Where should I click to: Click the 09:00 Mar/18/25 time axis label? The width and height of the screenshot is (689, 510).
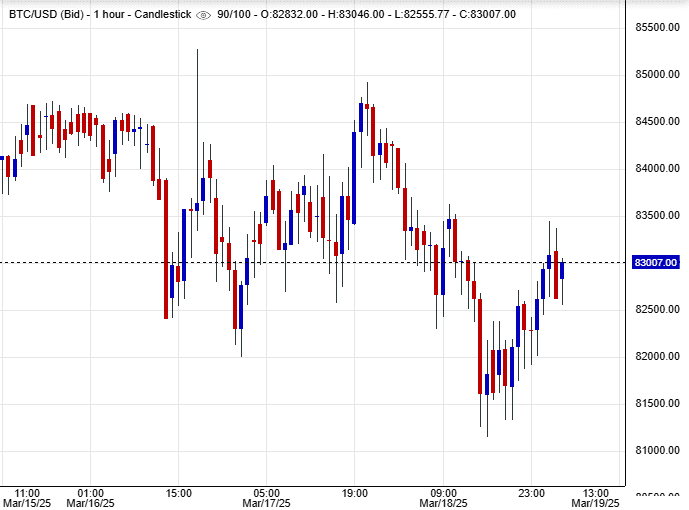click(x=443, y=498)
